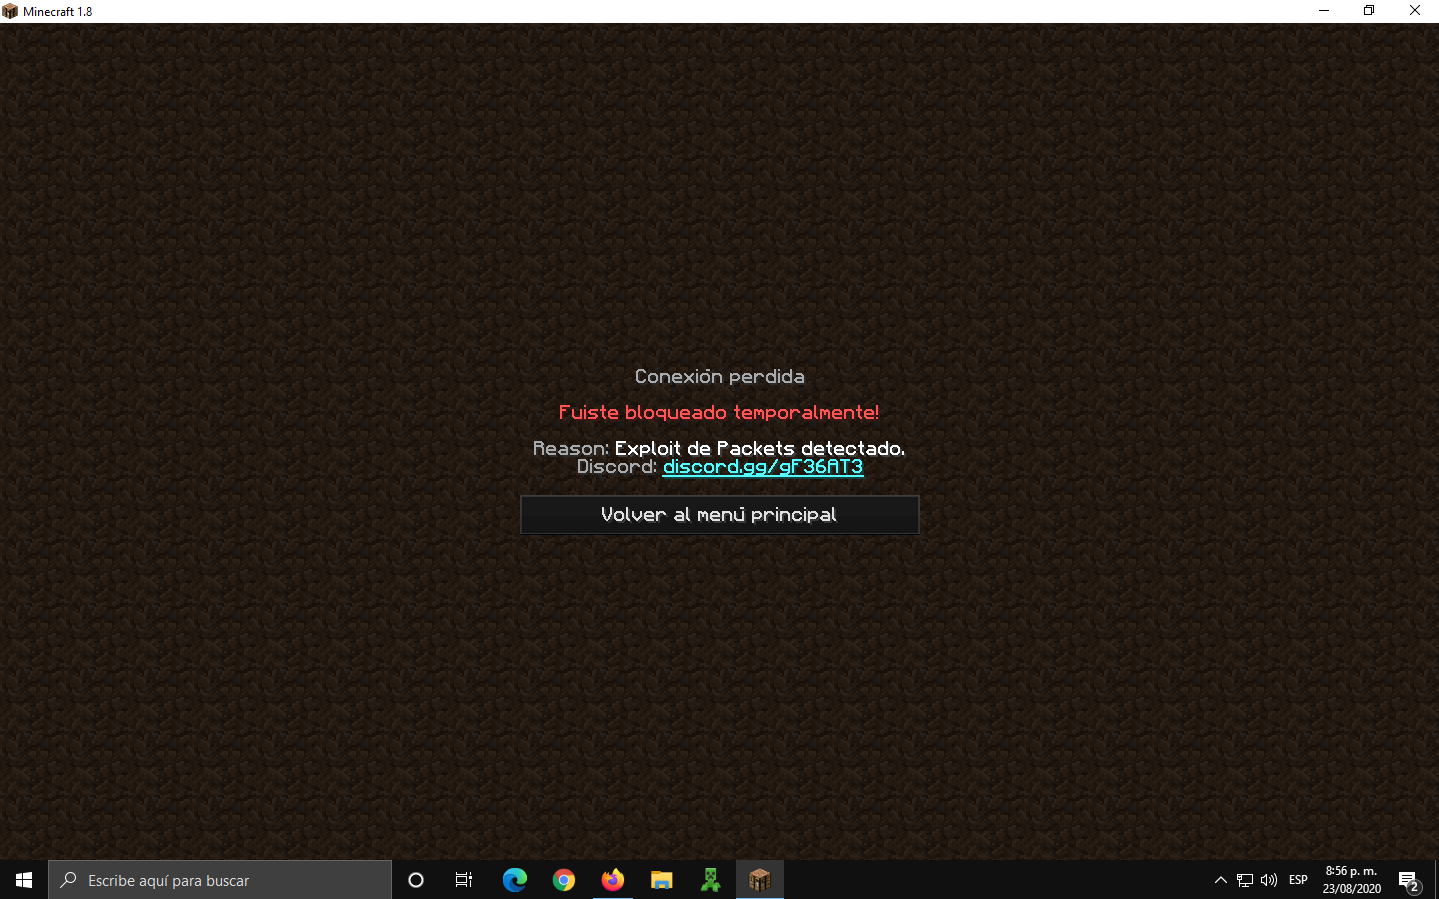Click the 'Exploit de Packets detectado.' reason text

(x=760, y=449)
